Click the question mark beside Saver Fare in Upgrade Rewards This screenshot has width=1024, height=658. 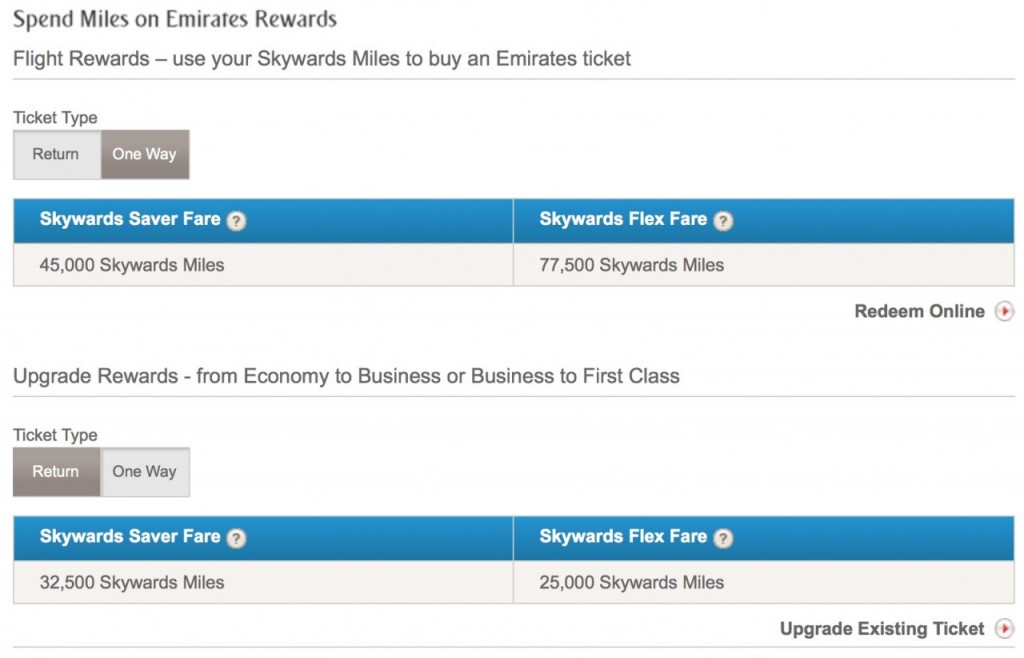237,537
